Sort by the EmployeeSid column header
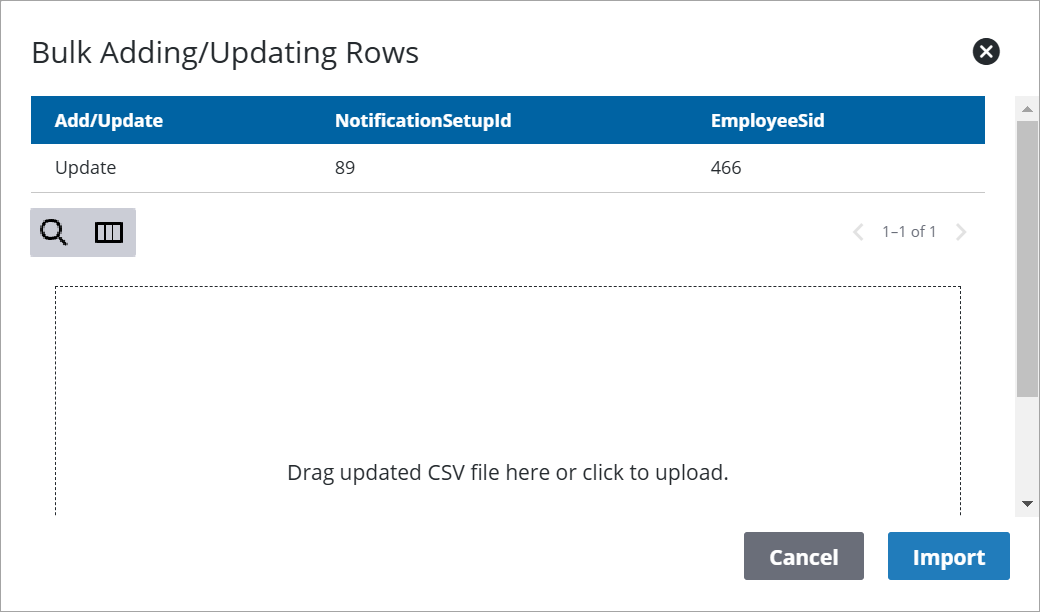 pos(767,121)
